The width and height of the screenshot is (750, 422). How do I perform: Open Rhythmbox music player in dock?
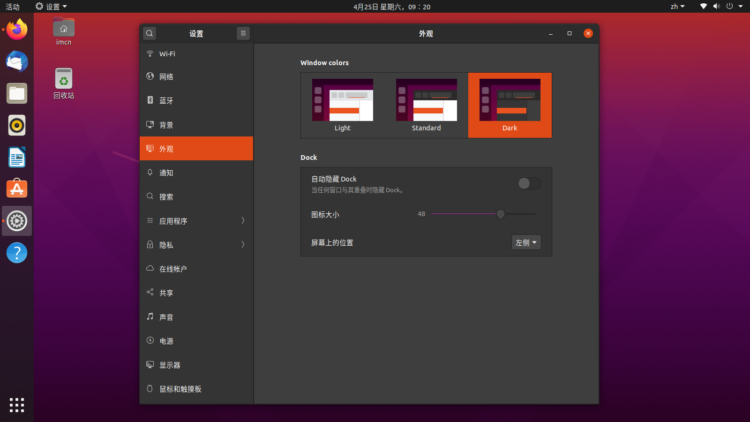[17, 125]
